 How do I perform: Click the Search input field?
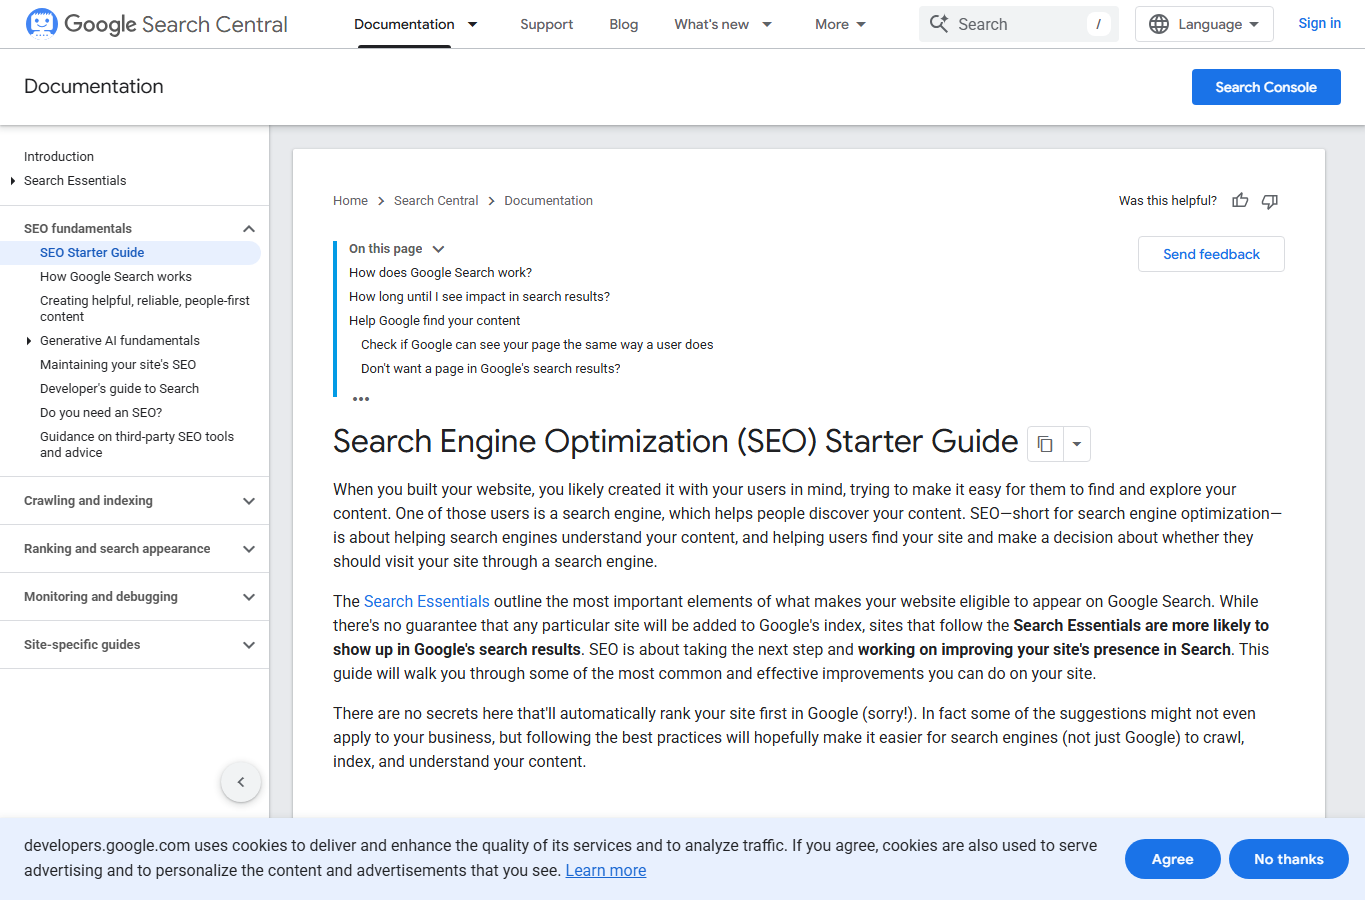pyautogui.click(x=1018, y=24)
